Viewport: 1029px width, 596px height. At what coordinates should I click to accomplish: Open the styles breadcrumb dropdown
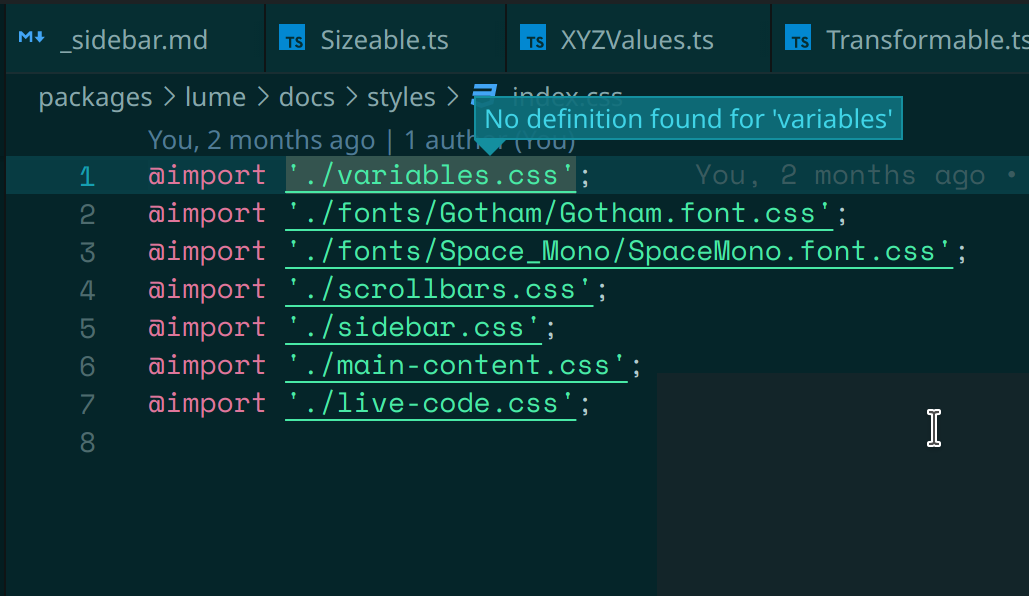pos(401,97)
